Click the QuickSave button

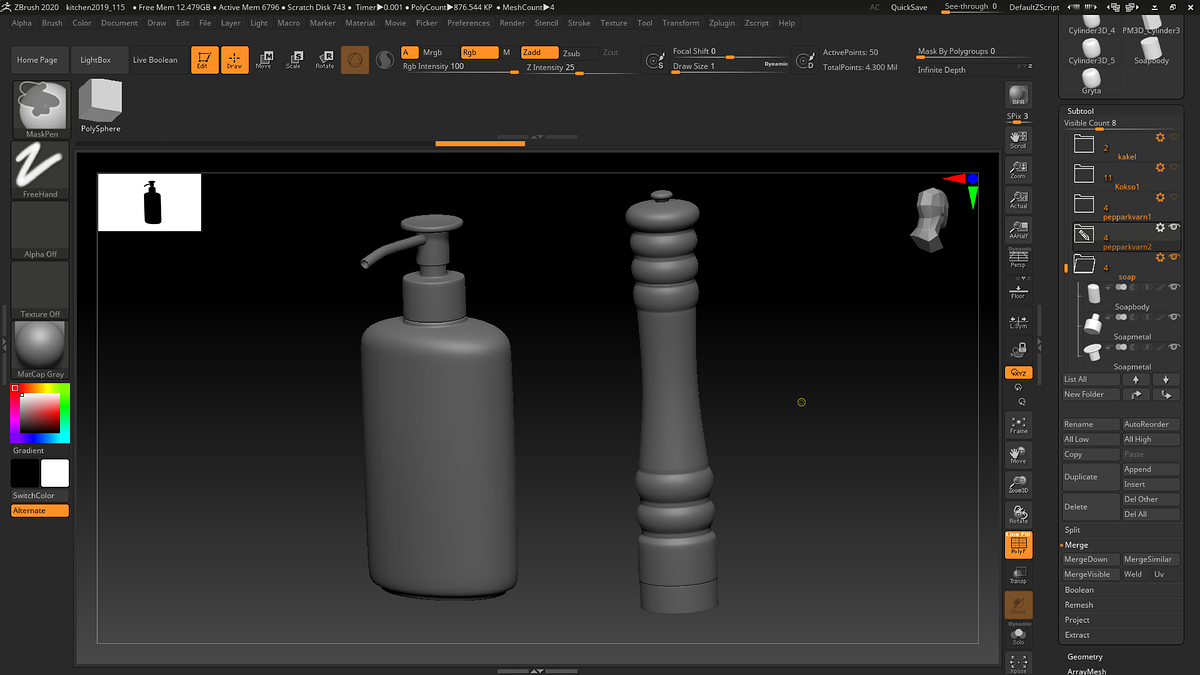click(x=909, y=7)
